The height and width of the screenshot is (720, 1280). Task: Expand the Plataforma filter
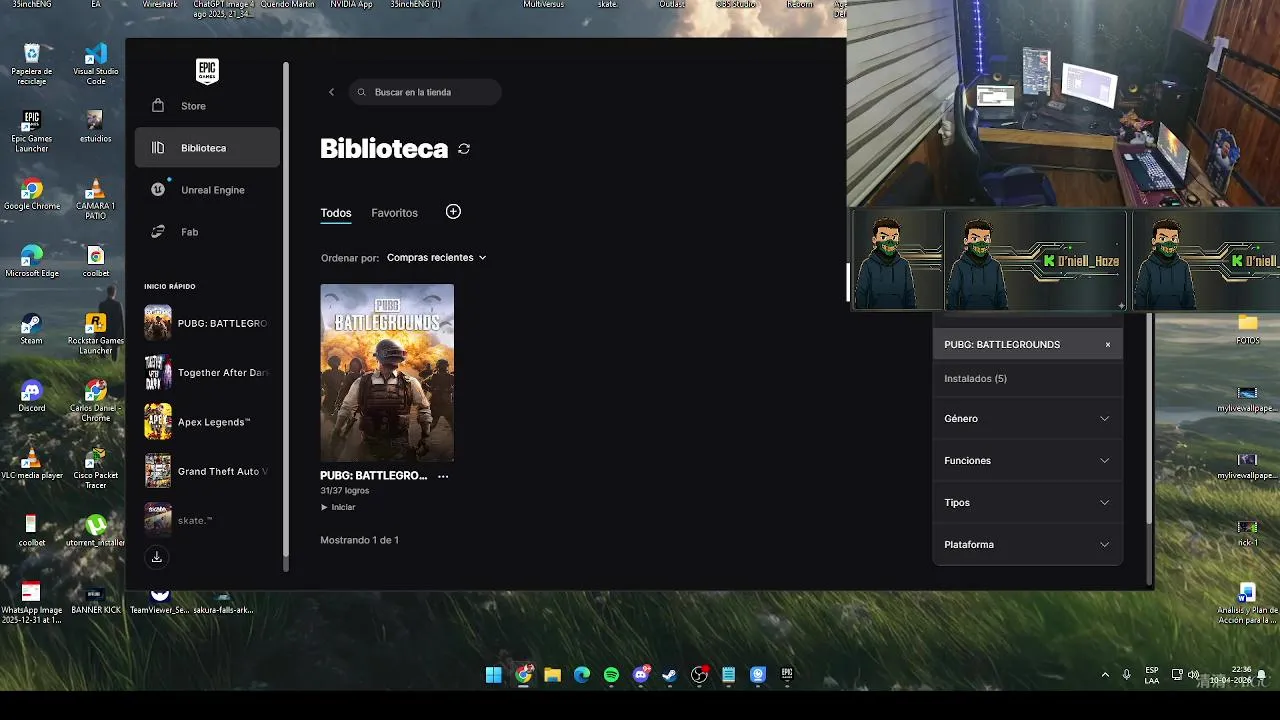(1028, 545)
